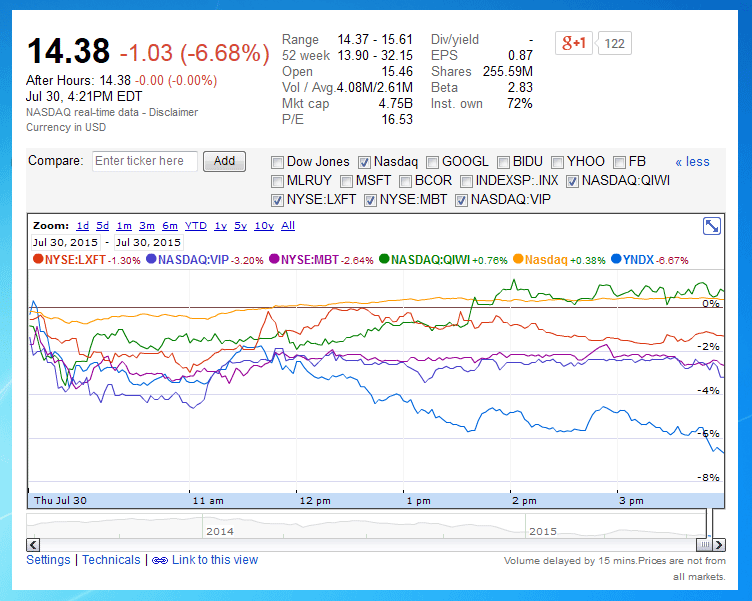Select the purple NYSE:MBT legend dot

274,259
